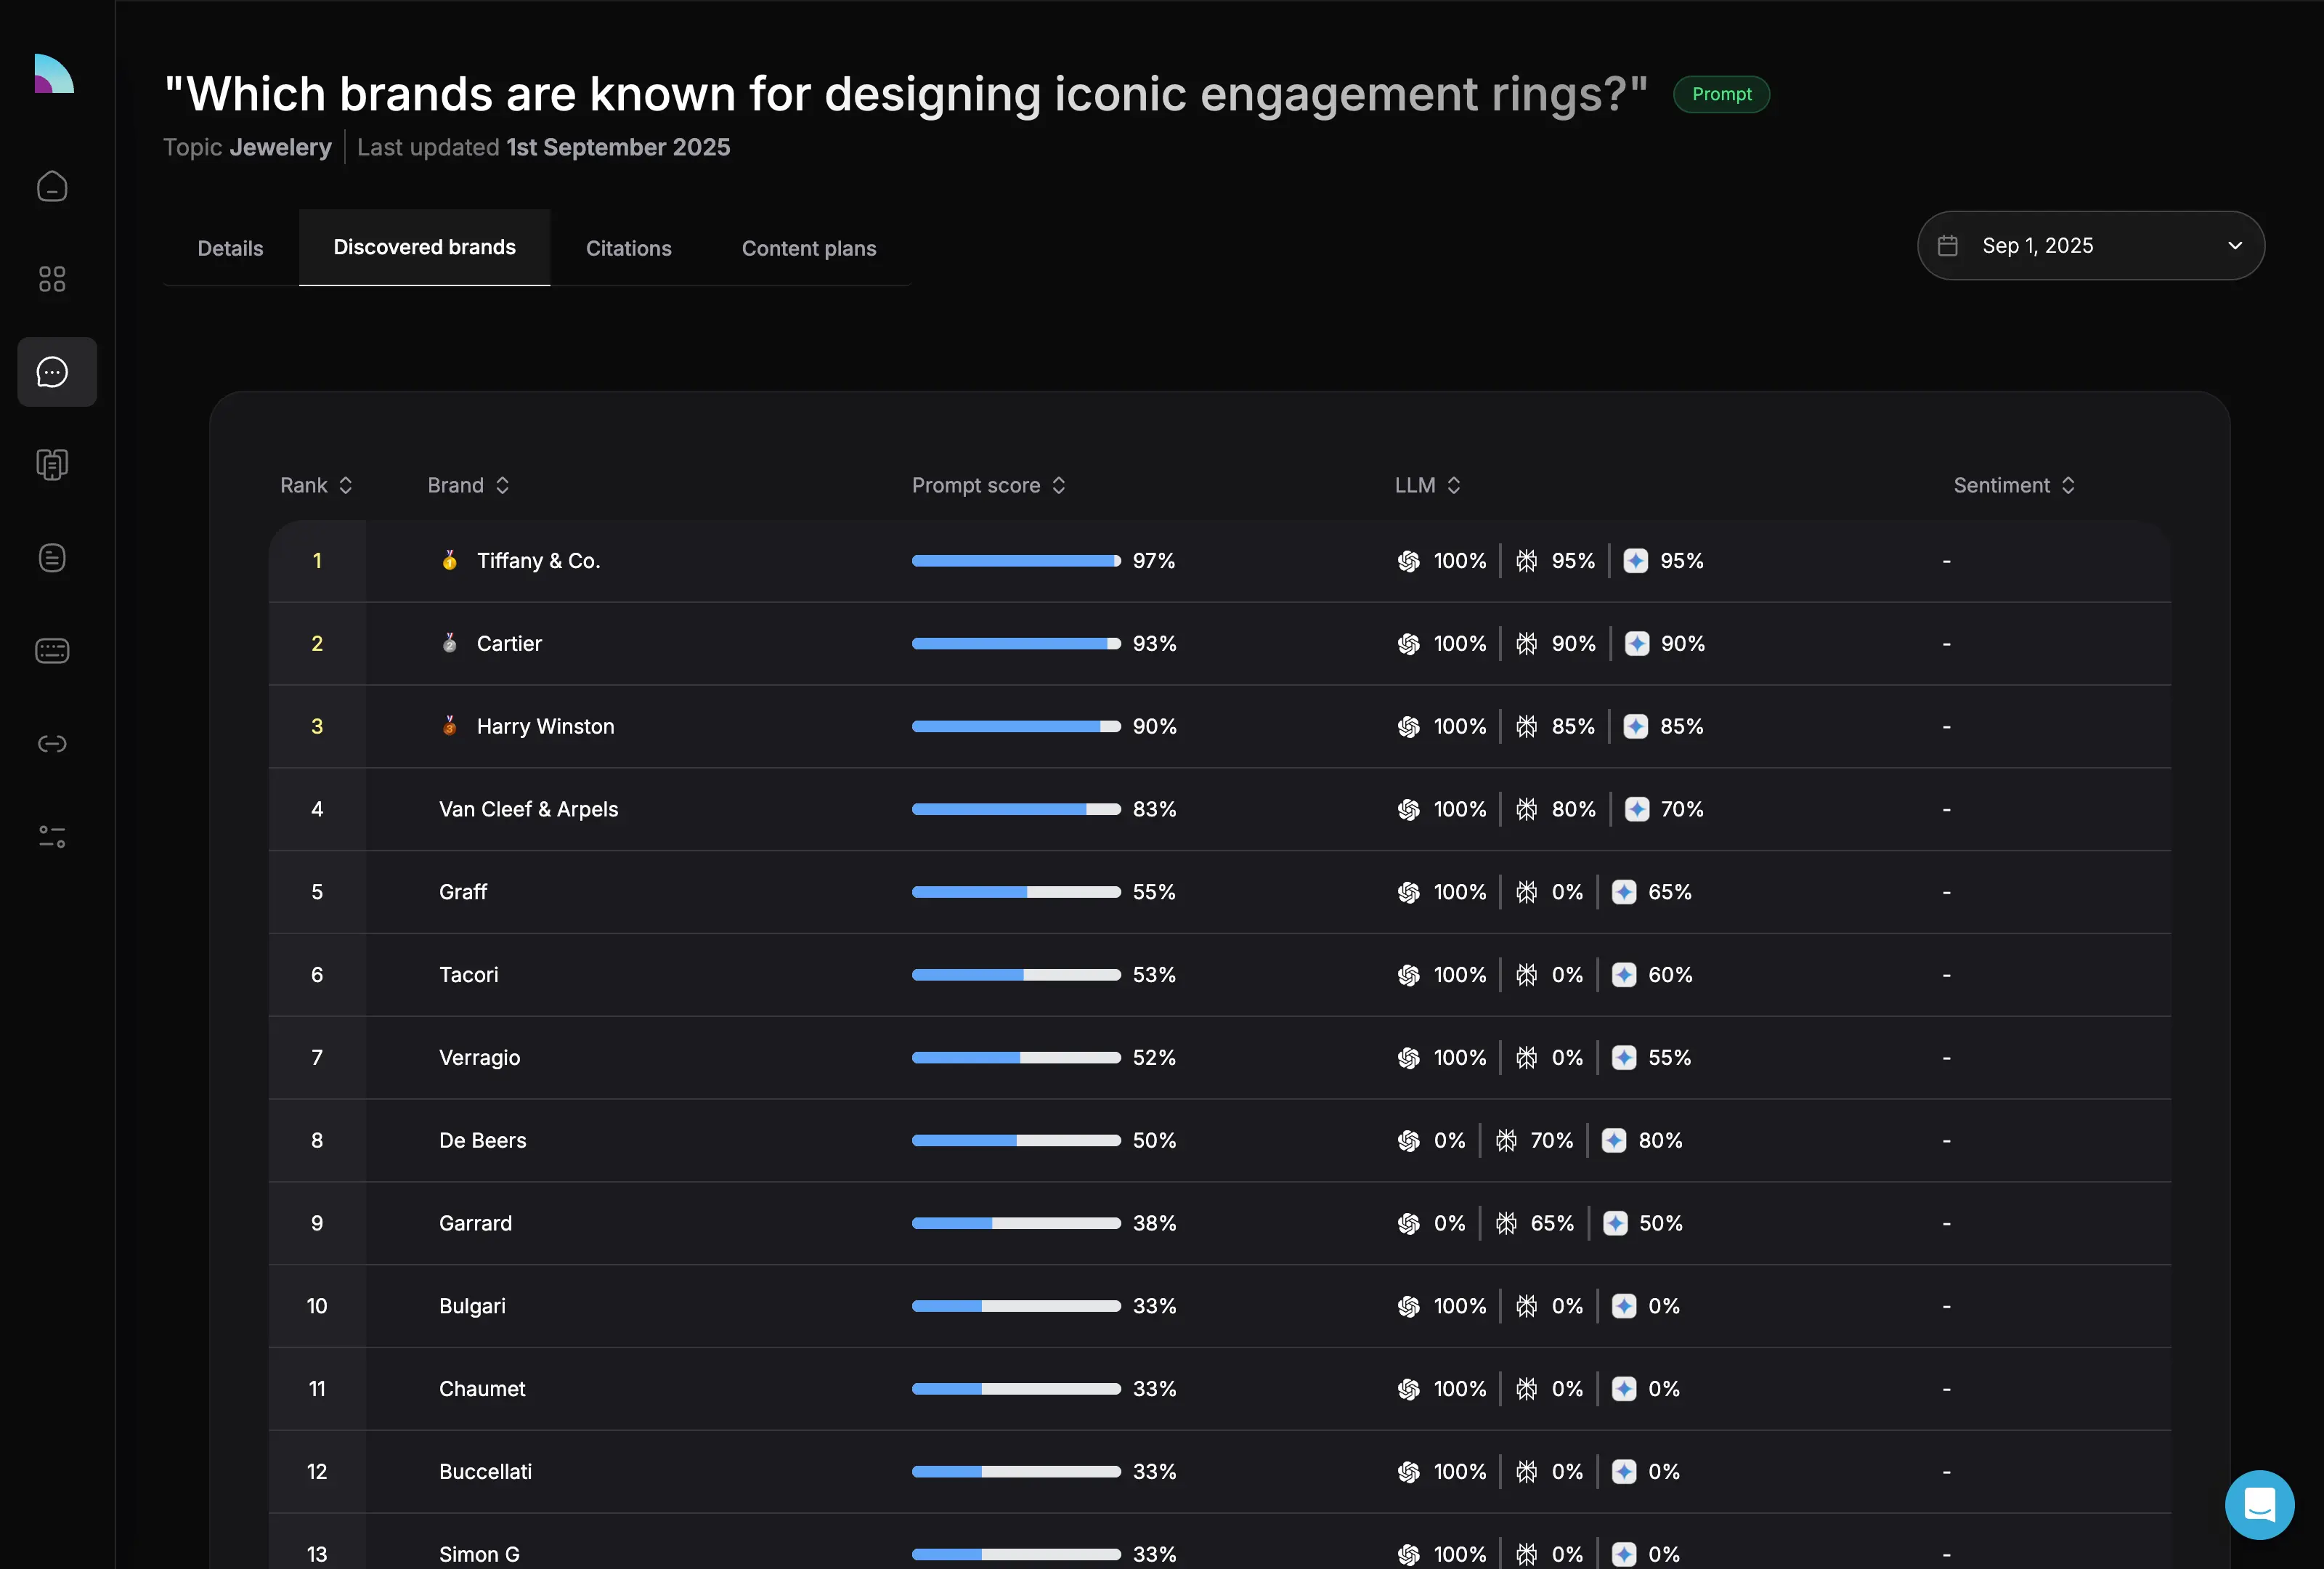Click the 50% score in De Beers row
This screenshot has width=2324, height=1569.
tap(1154, 1141)
